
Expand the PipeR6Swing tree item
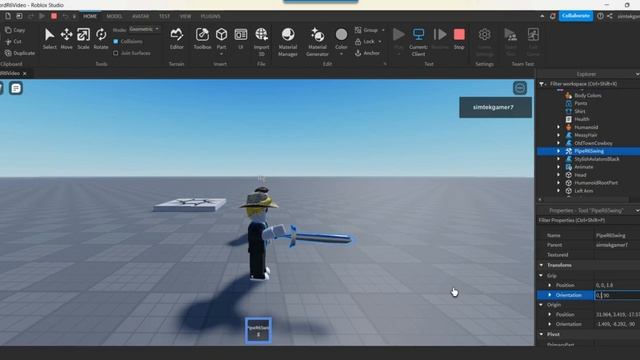559,151
